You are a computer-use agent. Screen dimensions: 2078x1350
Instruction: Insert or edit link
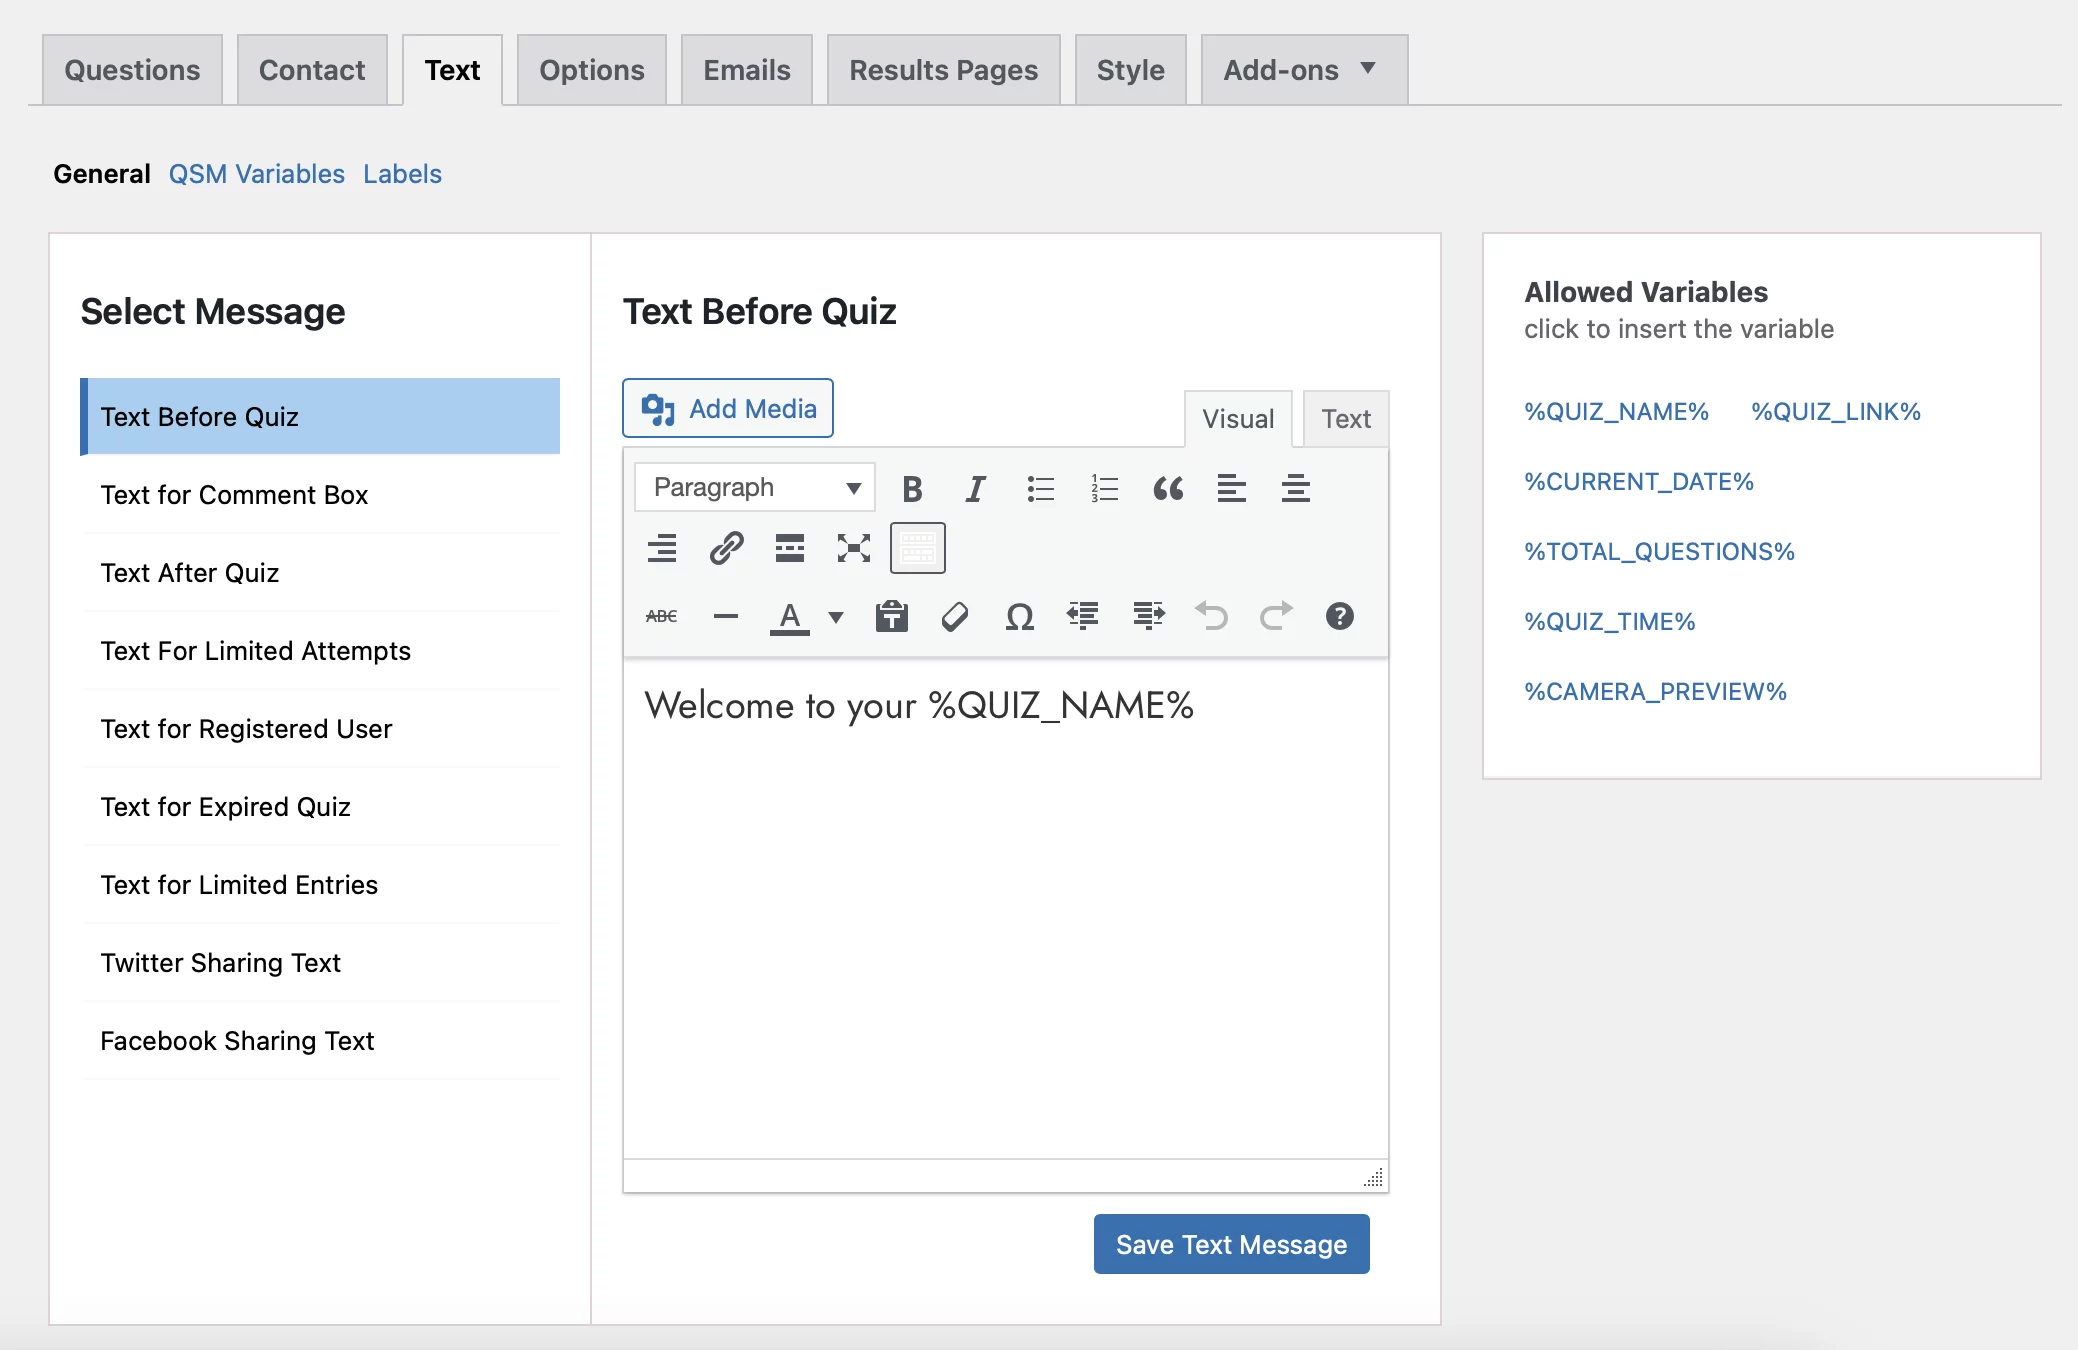(726, 548)
